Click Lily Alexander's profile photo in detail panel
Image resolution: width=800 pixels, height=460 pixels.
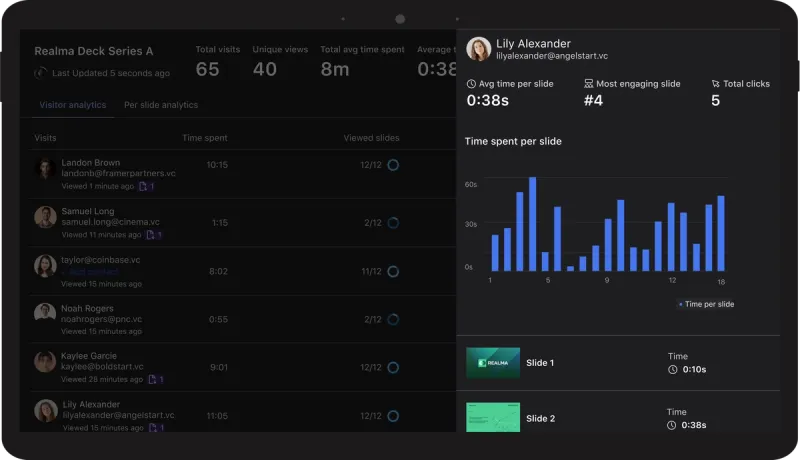(479, 49)
